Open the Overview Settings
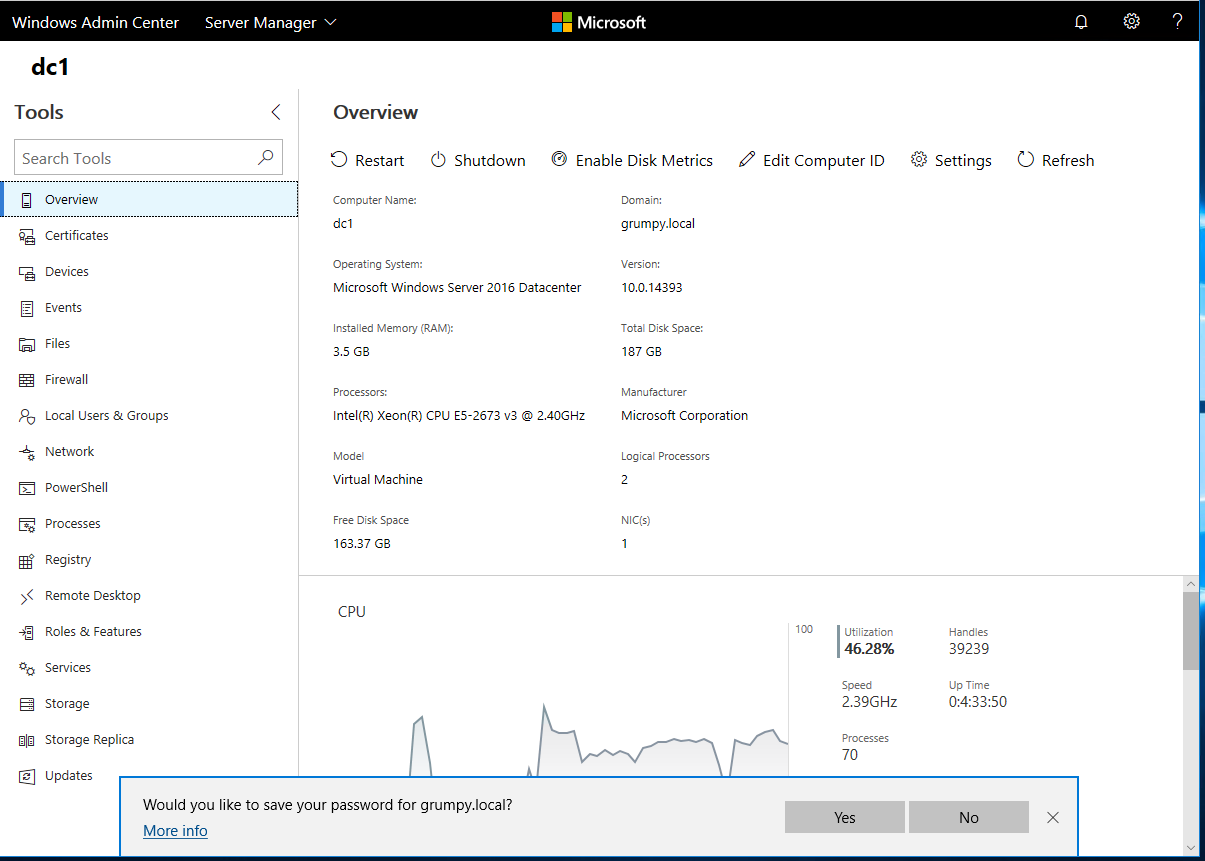The width and height of the screenshot is (1205, 861). coord(951,160)
